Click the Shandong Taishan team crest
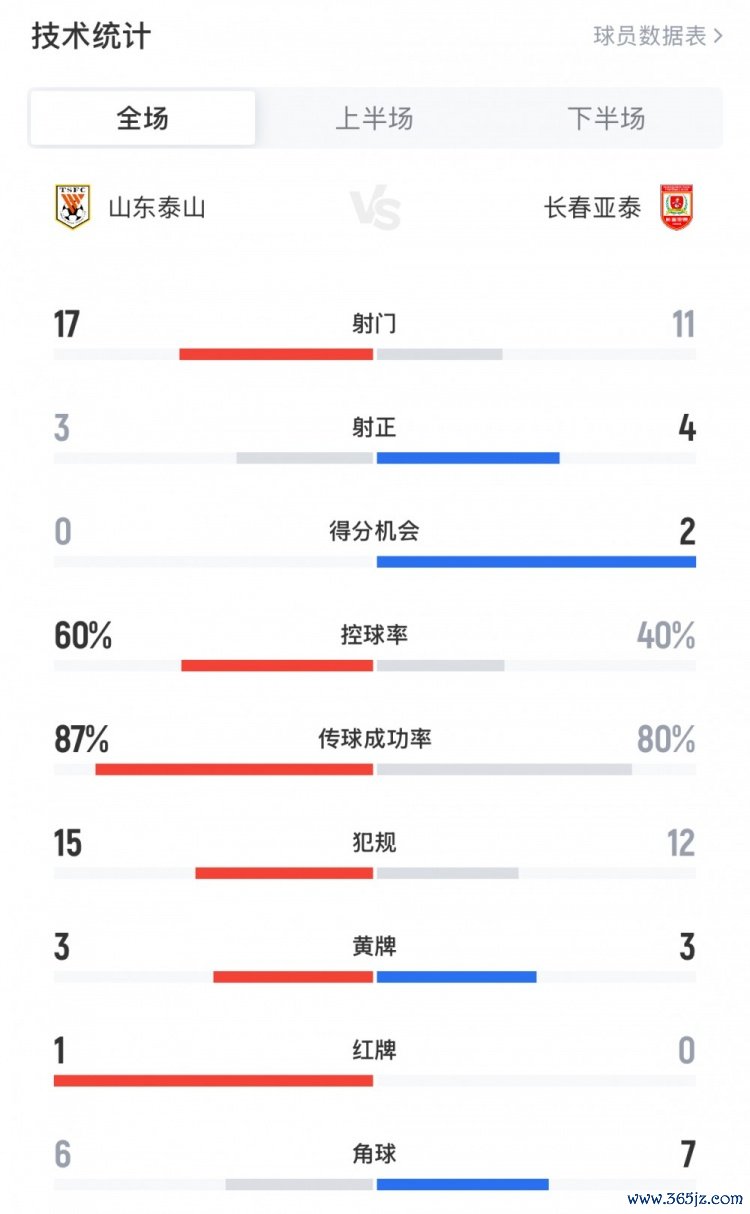750x1214 pixels. click(73, 207)
